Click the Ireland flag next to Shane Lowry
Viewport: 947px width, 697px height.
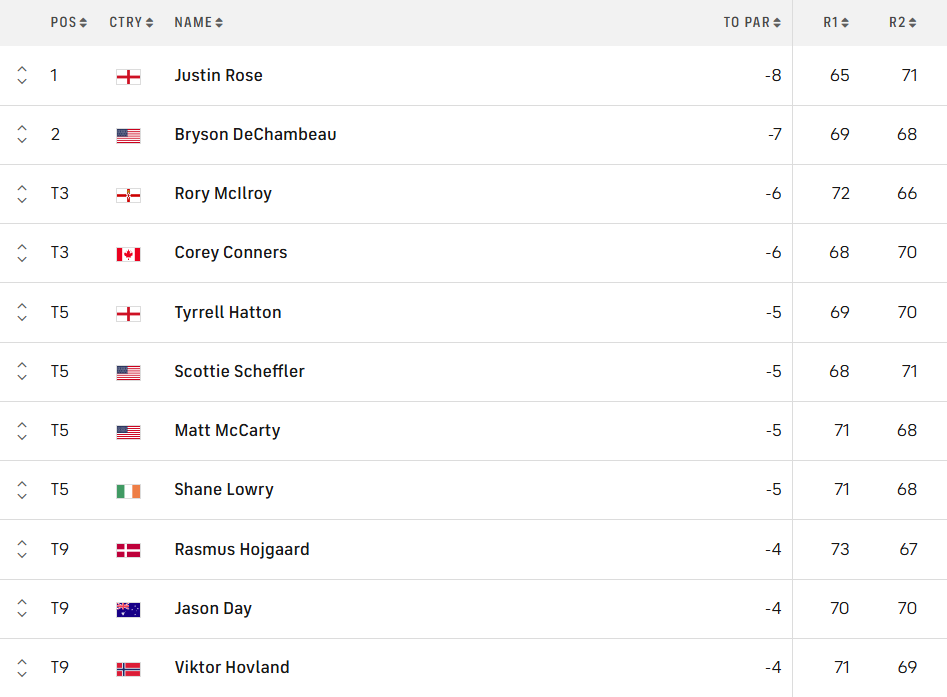(128, 491)
